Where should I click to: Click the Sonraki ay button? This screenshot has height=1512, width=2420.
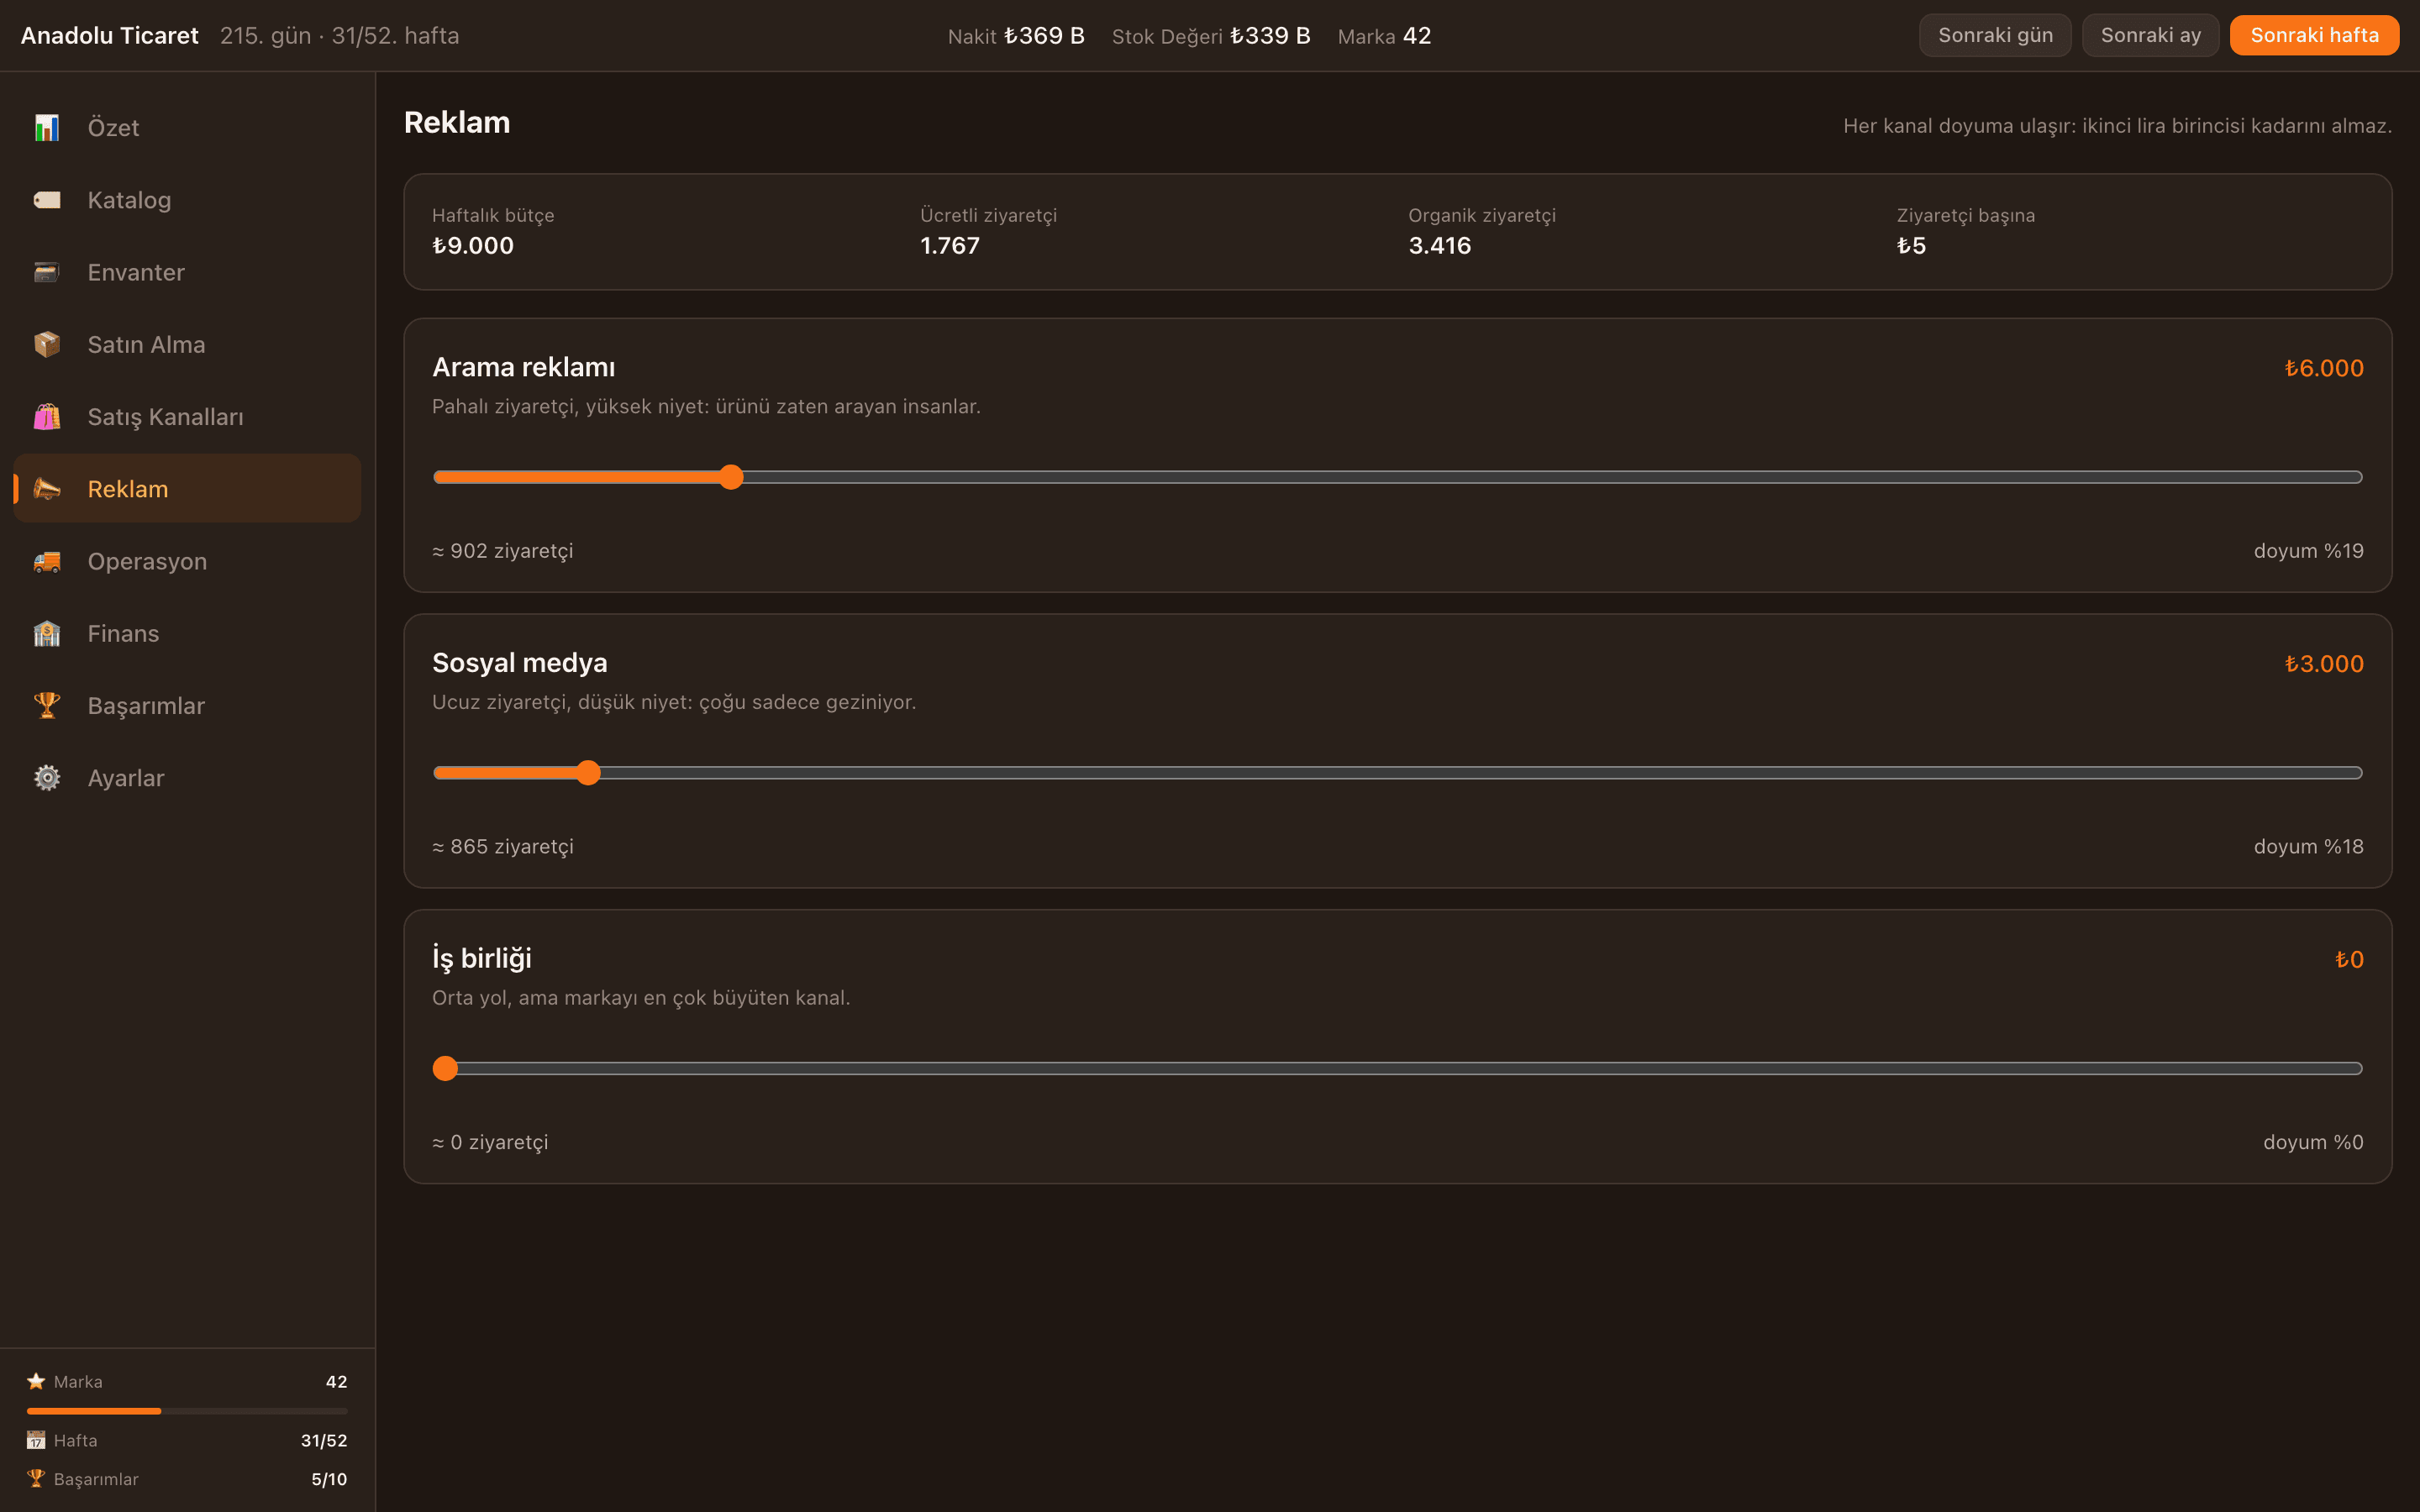tap(2151, 35)
